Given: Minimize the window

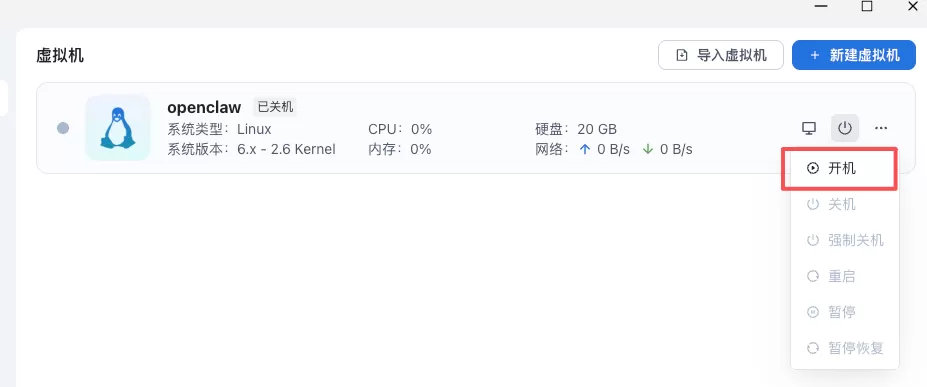Looking at the screenshot, I should pyautogui.click(x=821, y=6).
